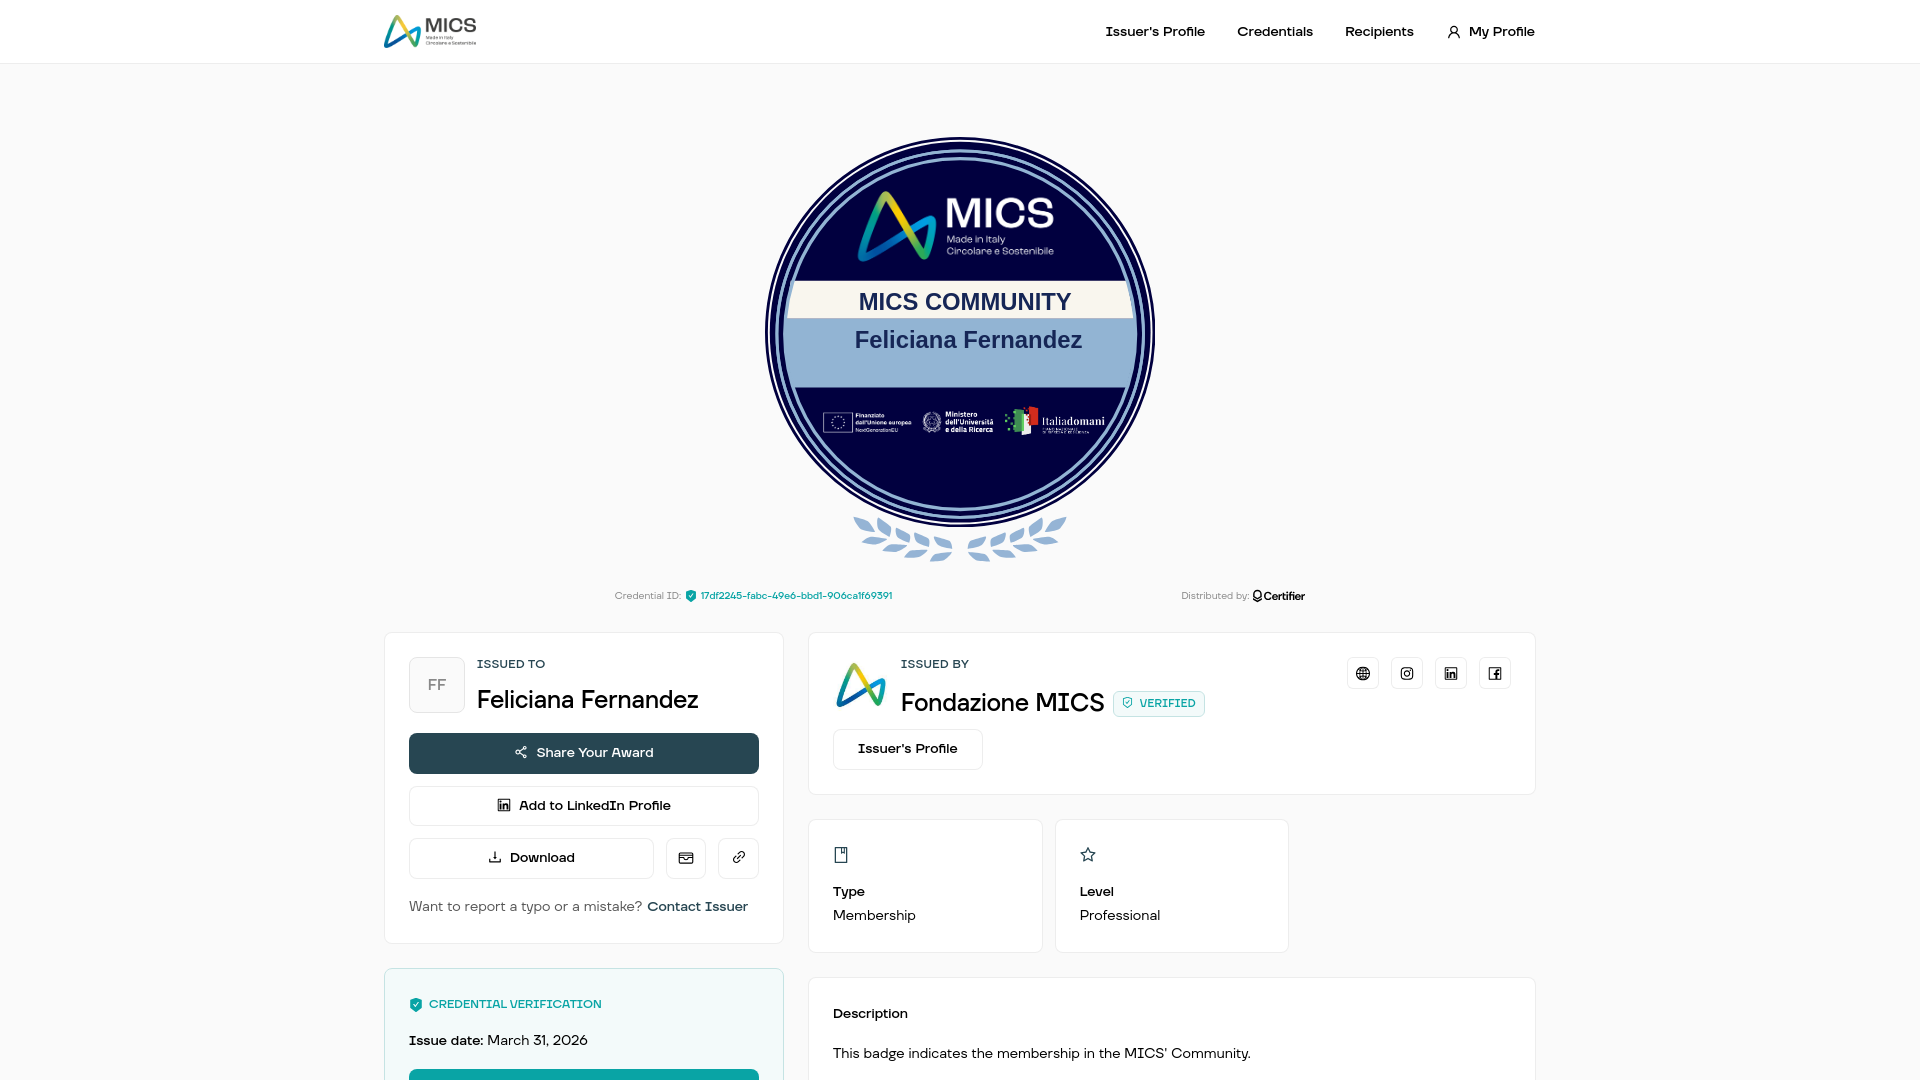Click the recipient name Feliciana Fernandez heading
Screen dimensions: 1920x1080
pos(587,700)
